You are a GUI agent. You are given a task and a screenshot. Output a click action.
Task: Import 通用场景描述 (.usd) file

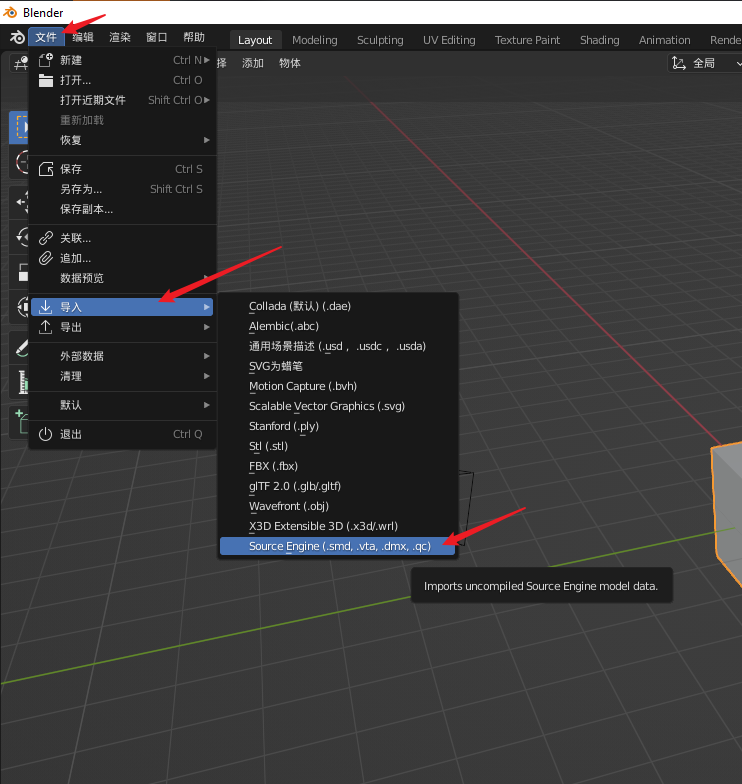coord(338,346)
